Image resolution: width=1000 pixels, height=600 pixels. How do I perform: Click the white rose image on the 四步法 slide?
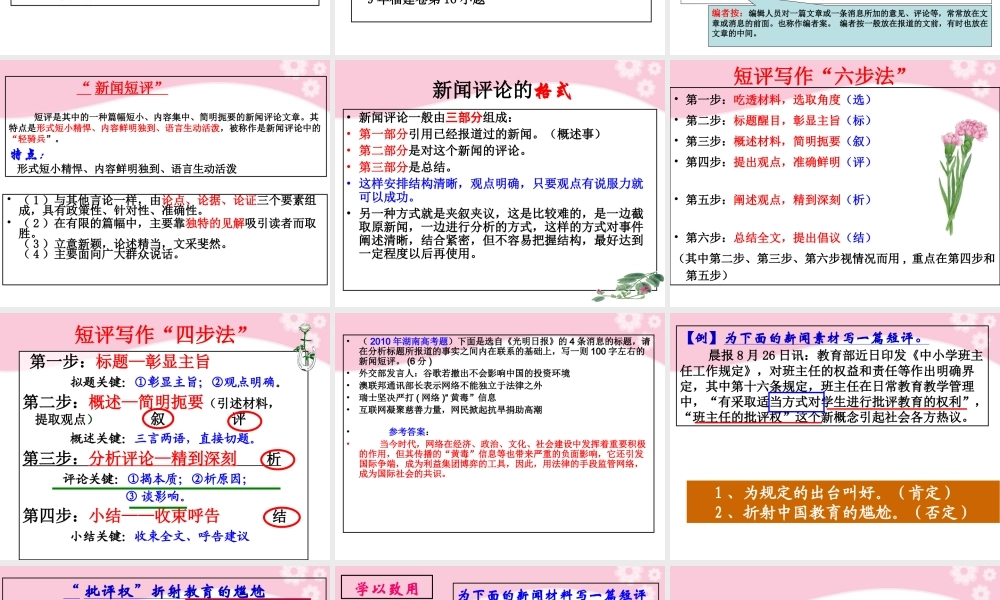pos(306,347)
